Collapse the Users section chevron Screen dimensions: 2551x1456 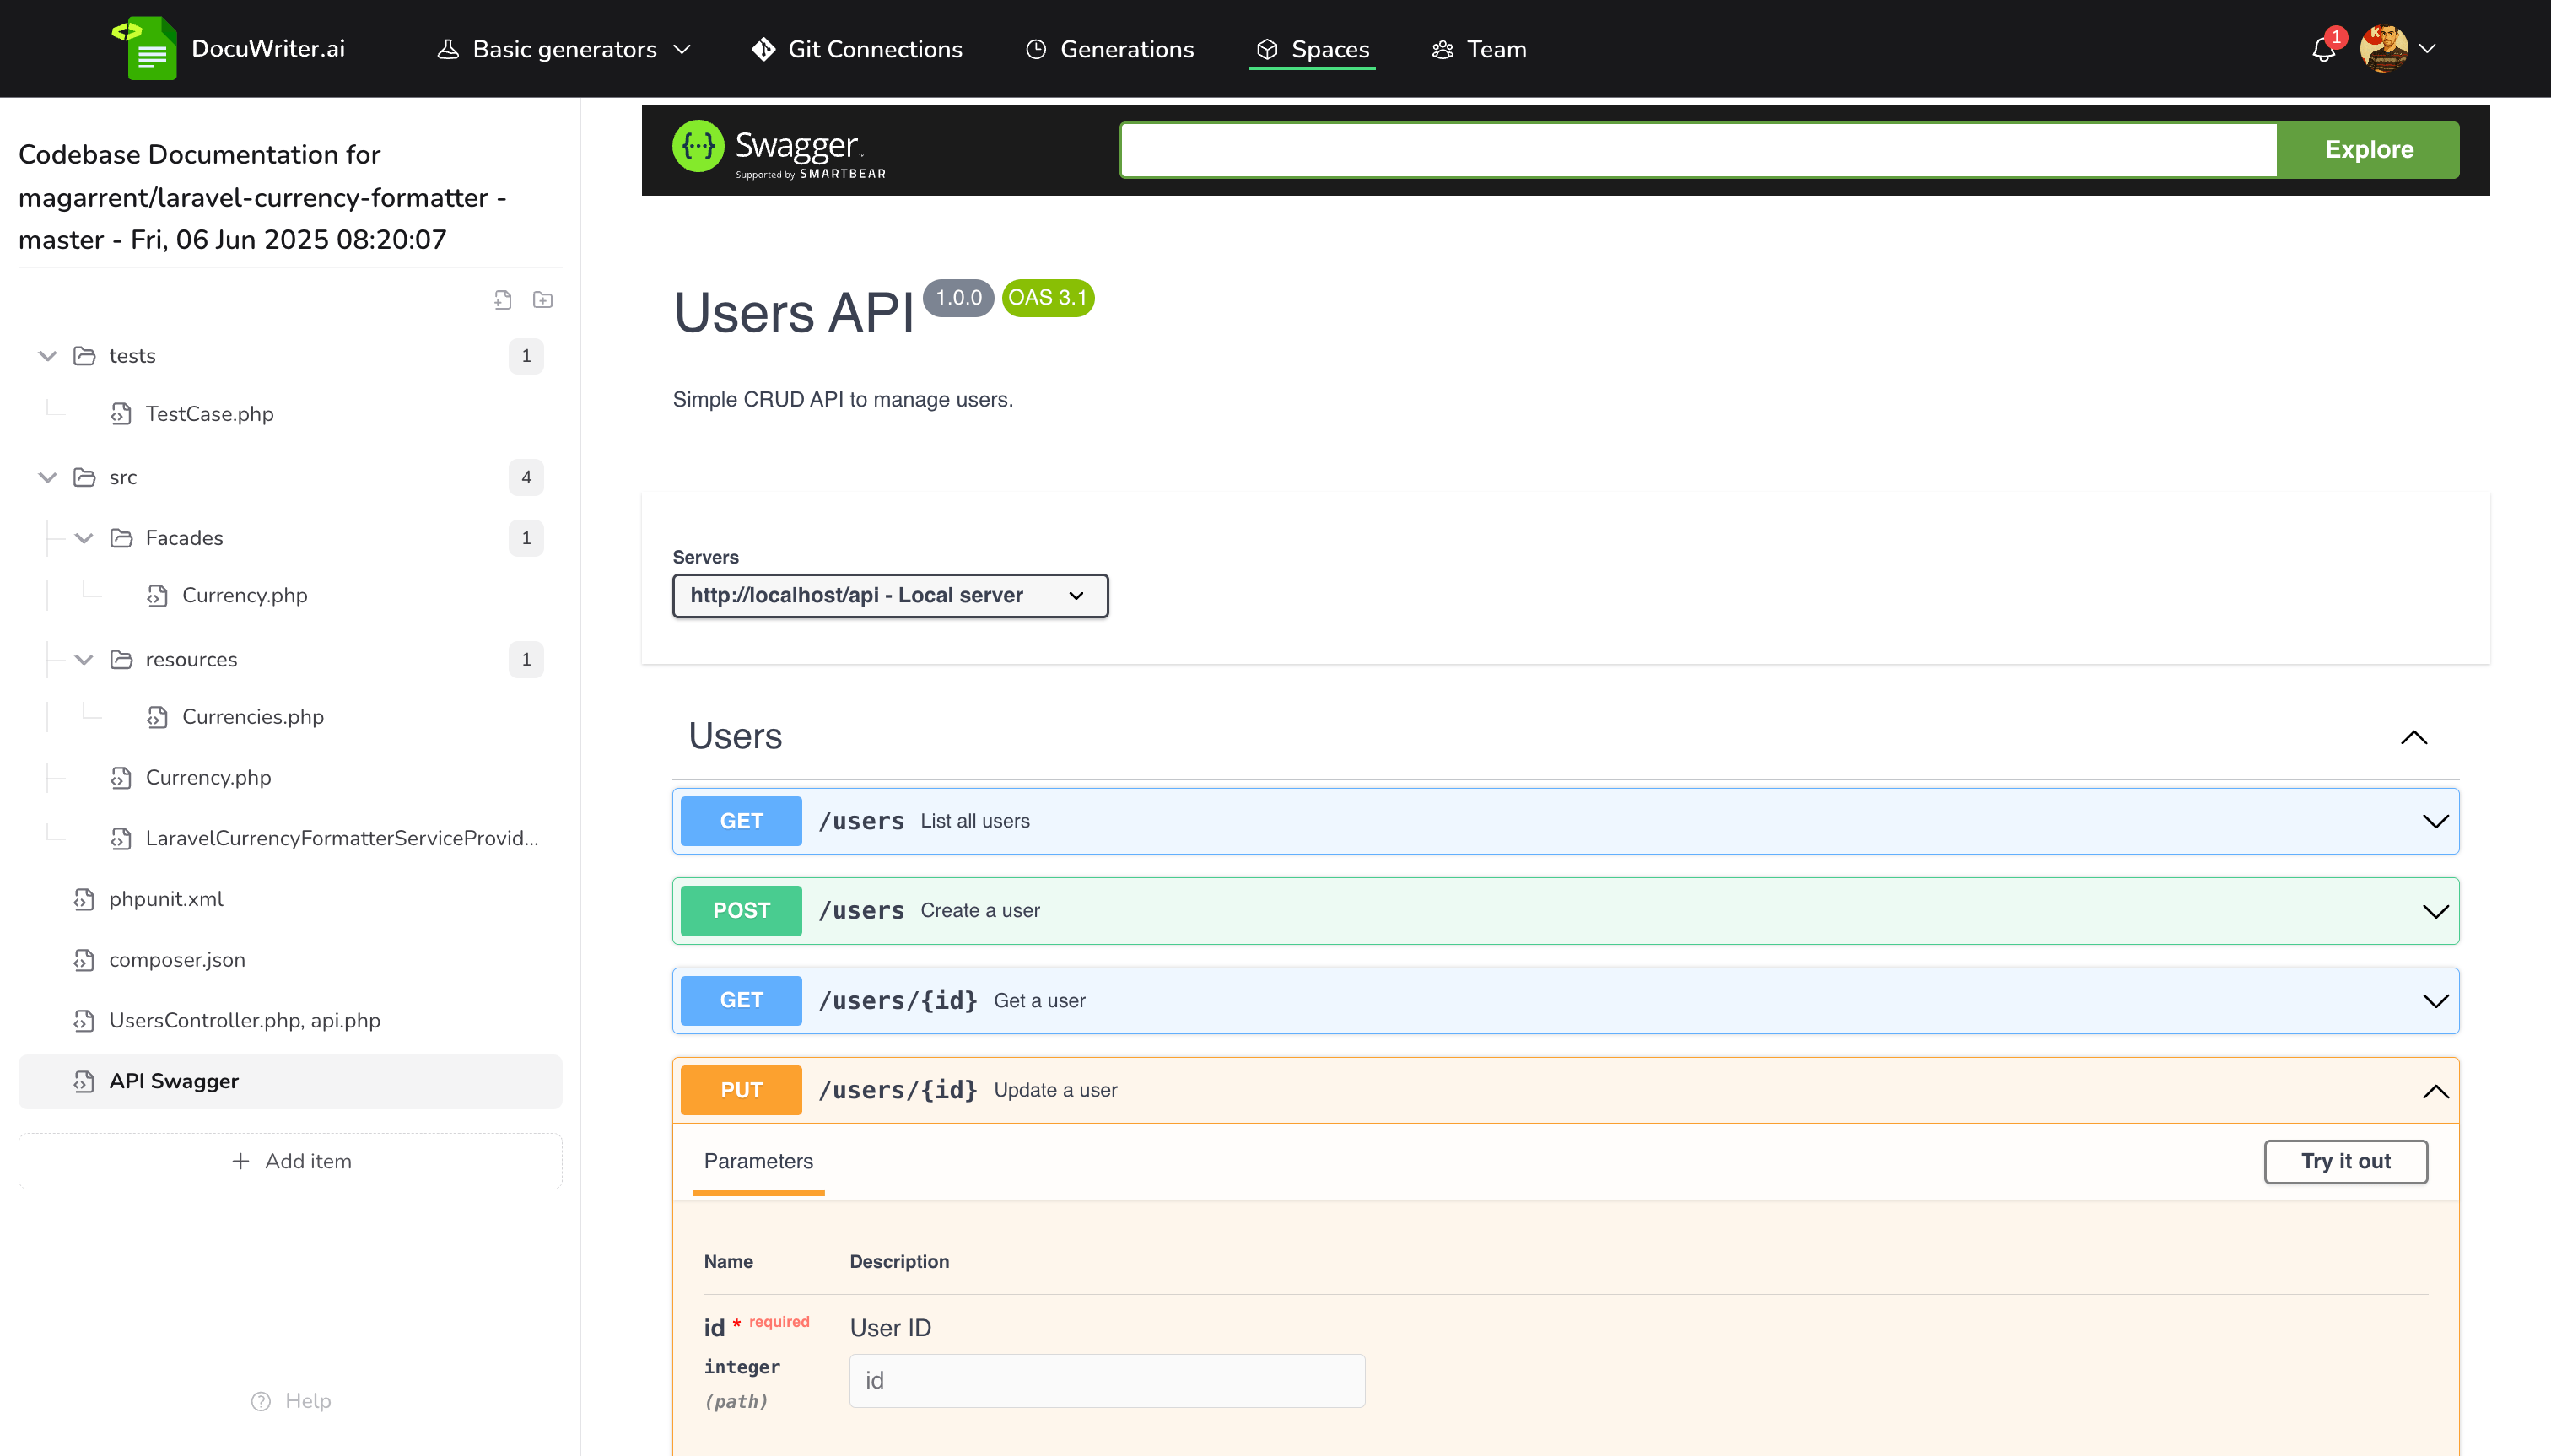(2414, 738)
